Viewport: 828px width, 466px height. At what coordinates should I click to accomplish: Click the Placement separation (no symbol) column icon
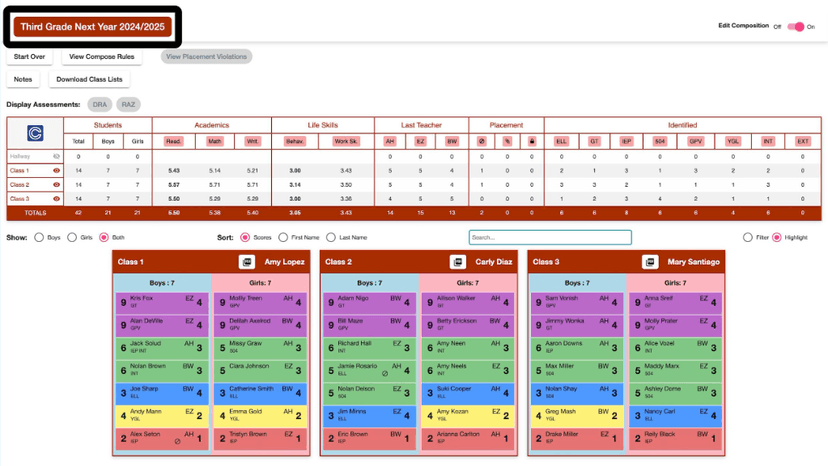point(481,141)
